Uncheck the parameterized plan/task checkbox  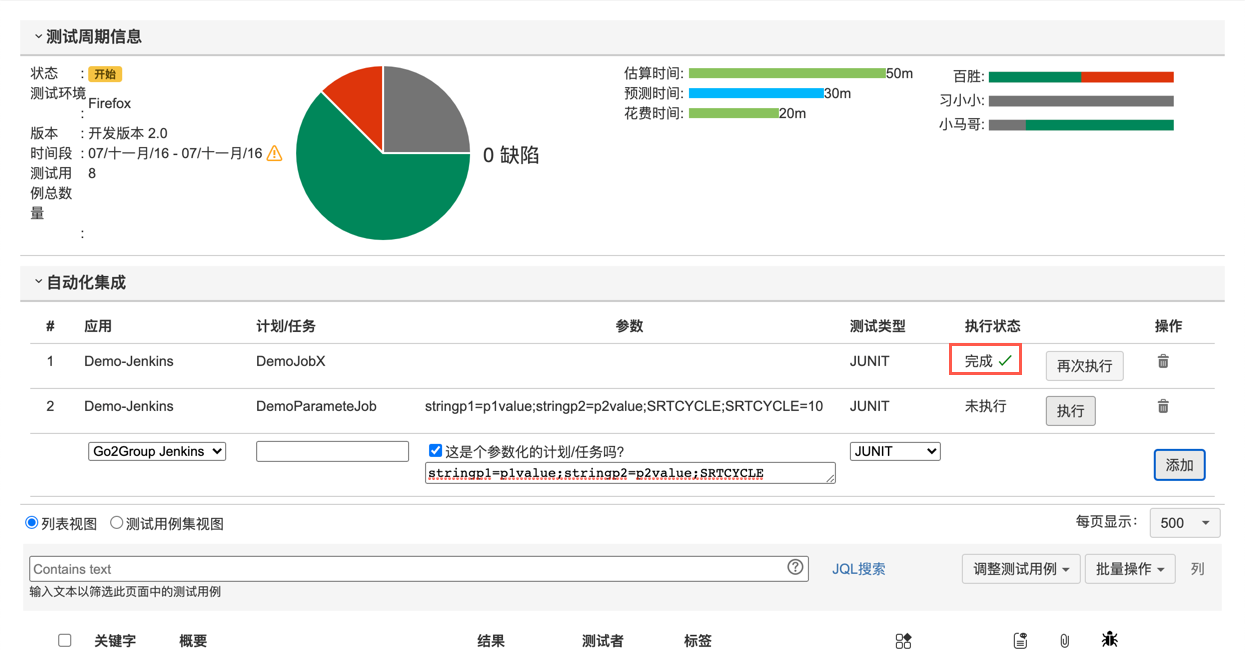tap(435, 451)
